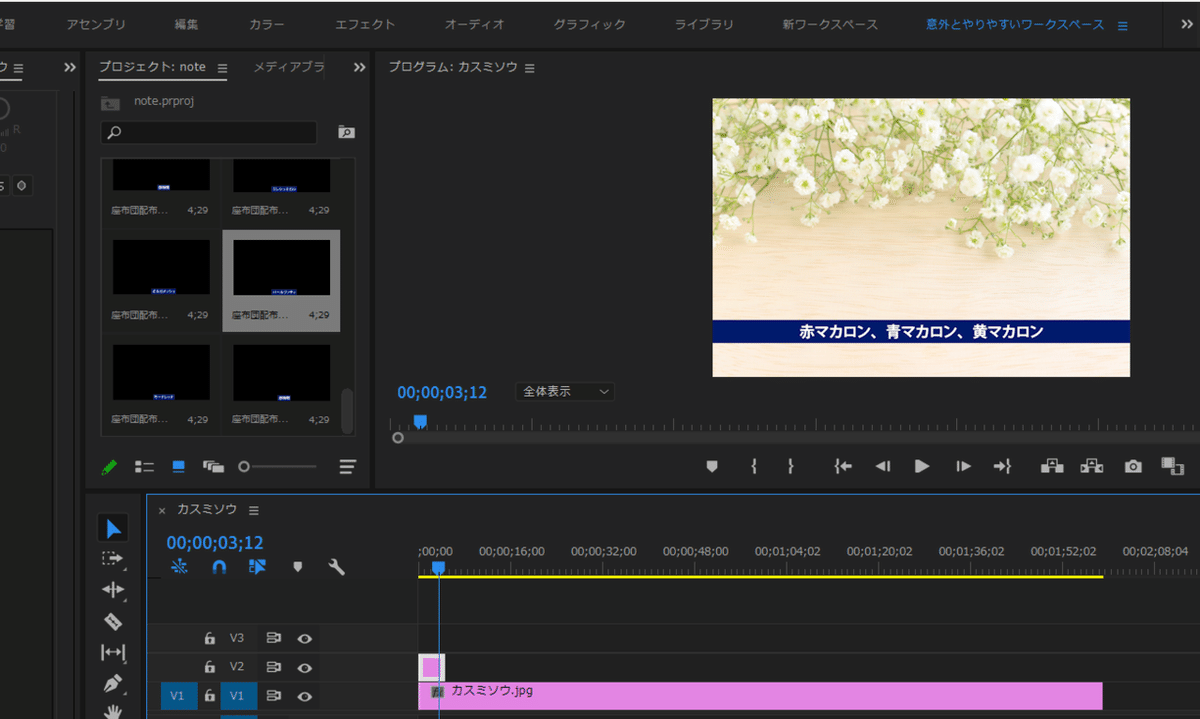
Task: Switch to the エフェクト workspace
Action: coord(365,24)
